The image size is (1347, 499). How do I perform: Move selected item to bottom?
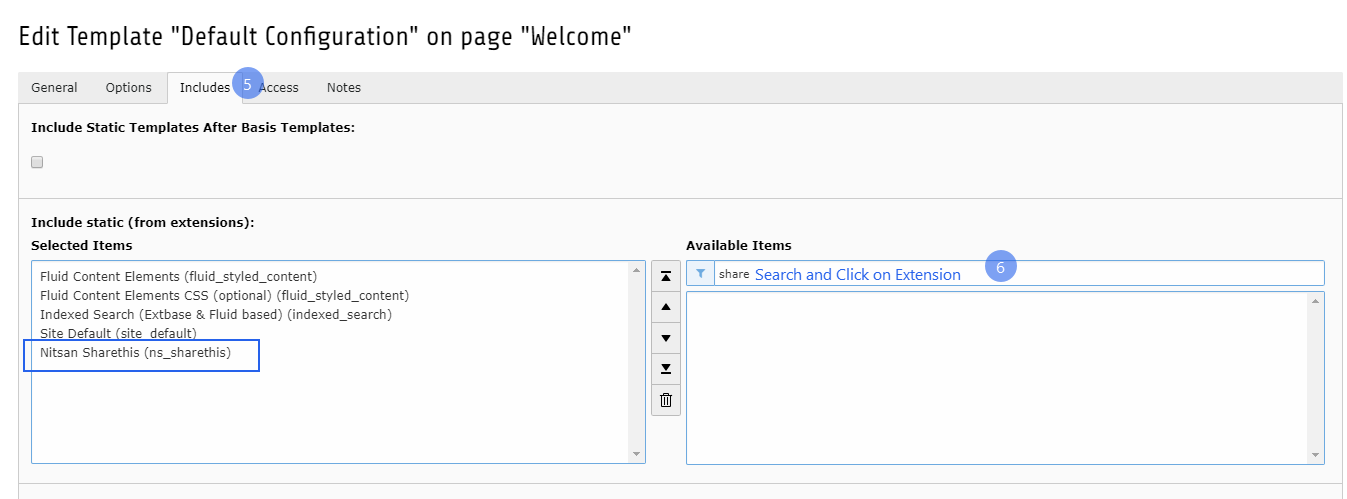pyautogui.click(x=666, y=369)
